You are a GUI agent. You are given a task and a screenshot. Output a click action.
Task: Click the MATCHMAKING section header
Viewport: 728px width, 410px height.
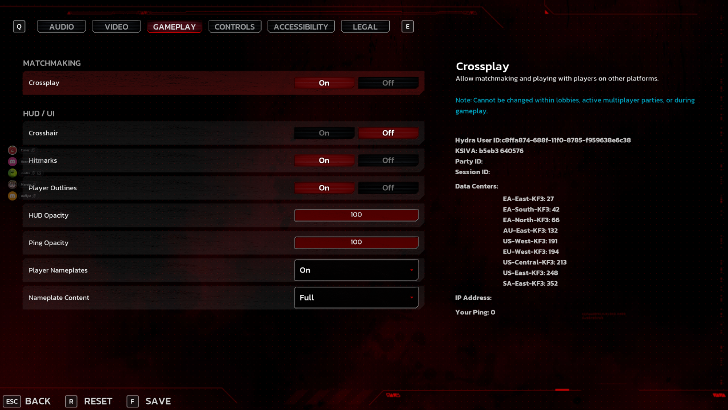click(x=52, y=63)
